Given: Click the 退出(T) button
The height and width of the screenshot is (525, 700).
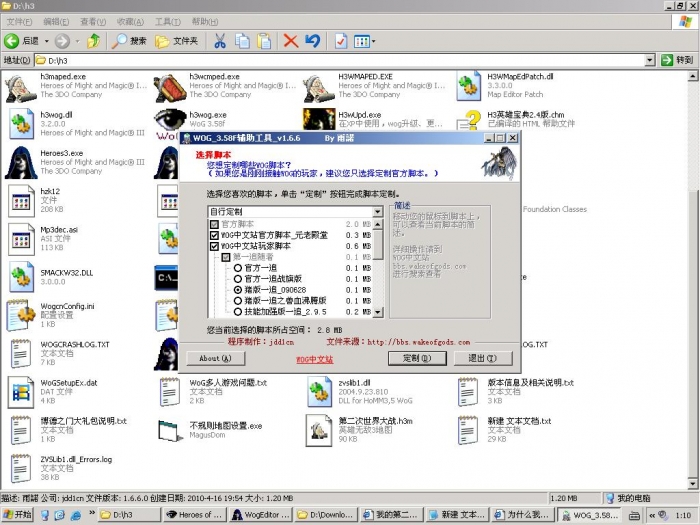Looking at the screenshot, I should (483, 358).
